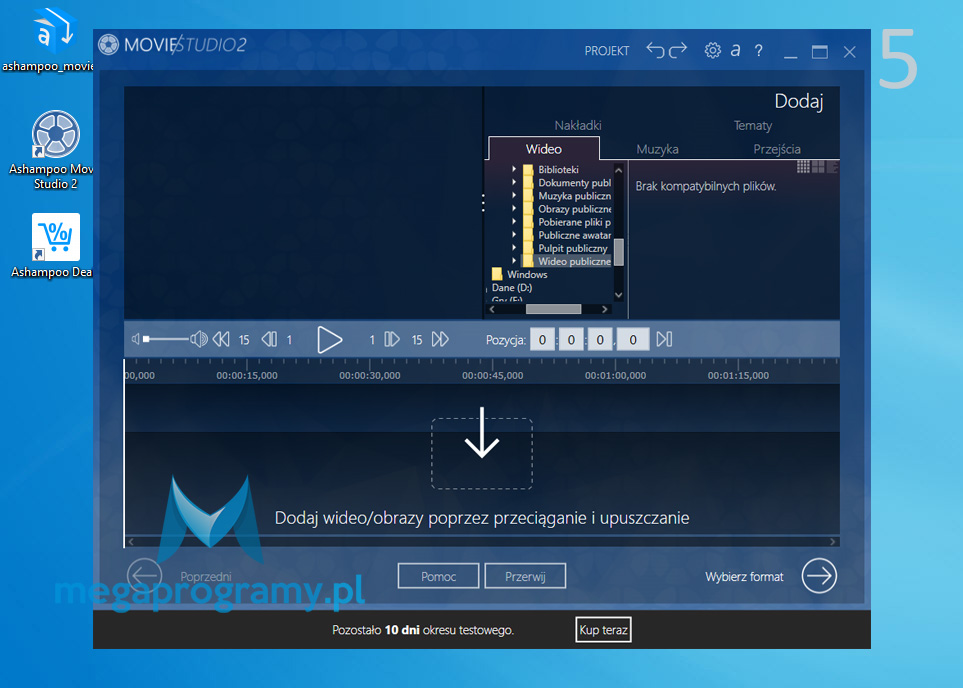Expand the Biblioteki folder arrow
The image size is (963, 688).
[514, 169]
